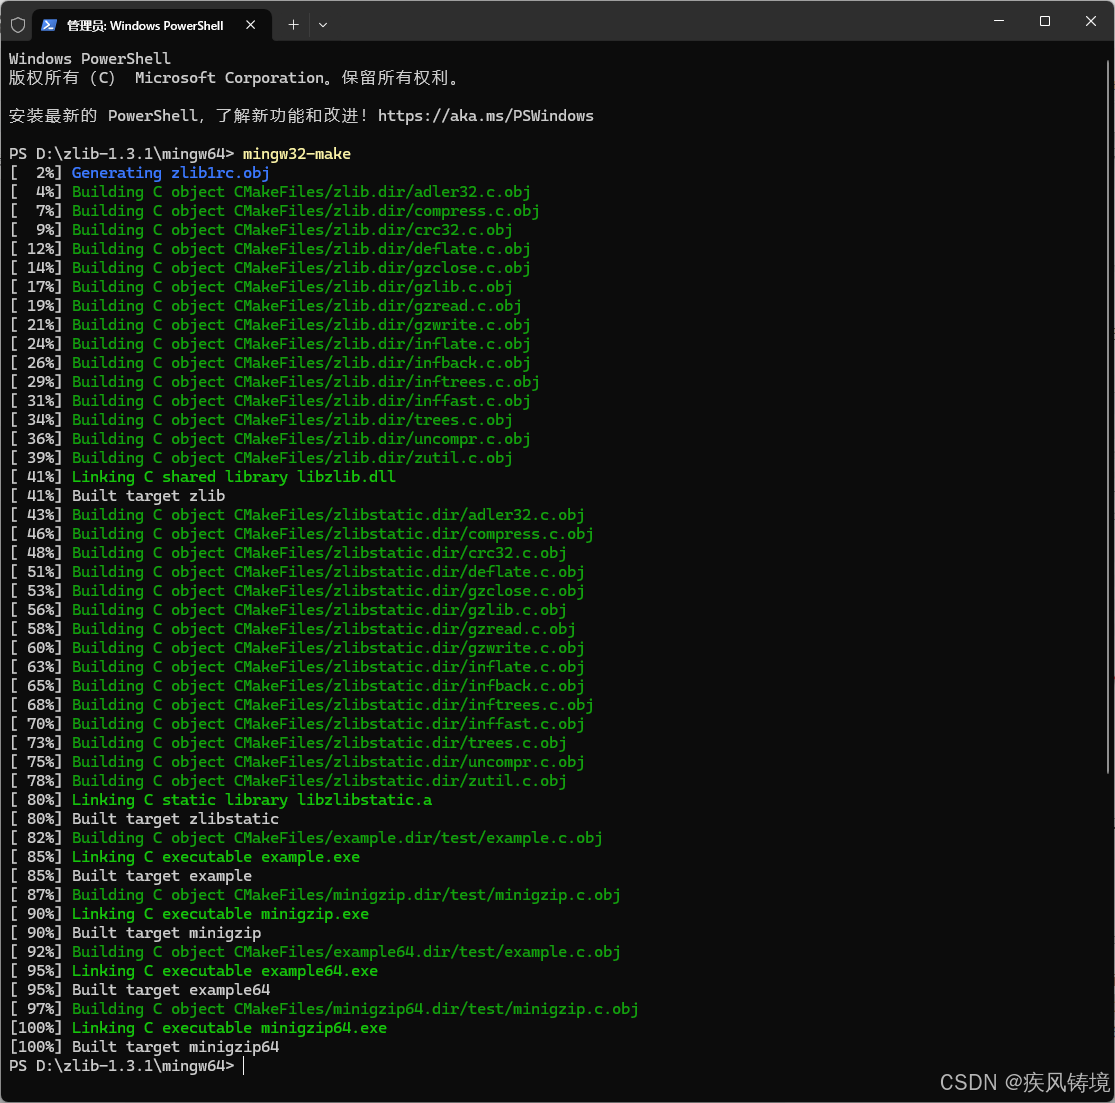Image resolution: width=1115 pixels, height=1103 pixels.
Task: Click the zlib.dir/adler32.c.obj line
Action: coord(270,192)
